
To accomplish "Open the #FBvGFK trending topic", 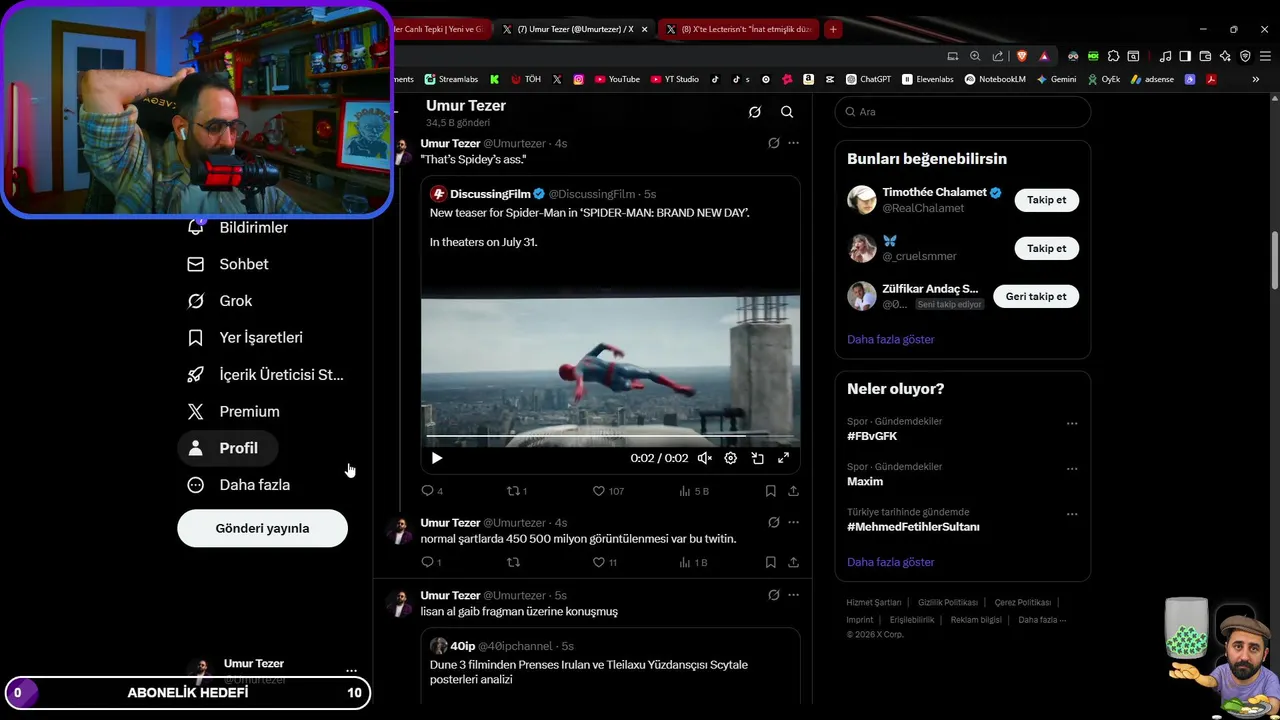I will coord(872,436).
